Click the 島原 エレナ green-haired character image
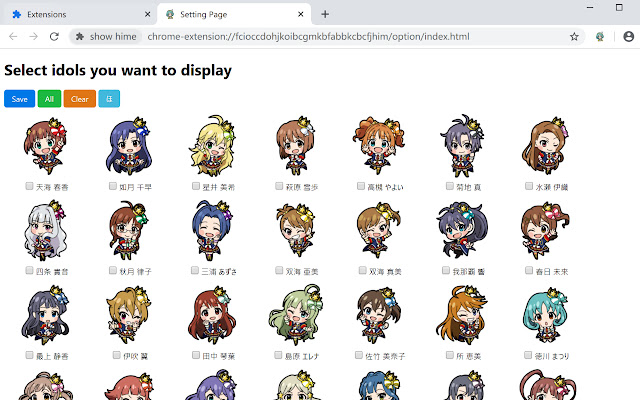 tap(296, 315)
